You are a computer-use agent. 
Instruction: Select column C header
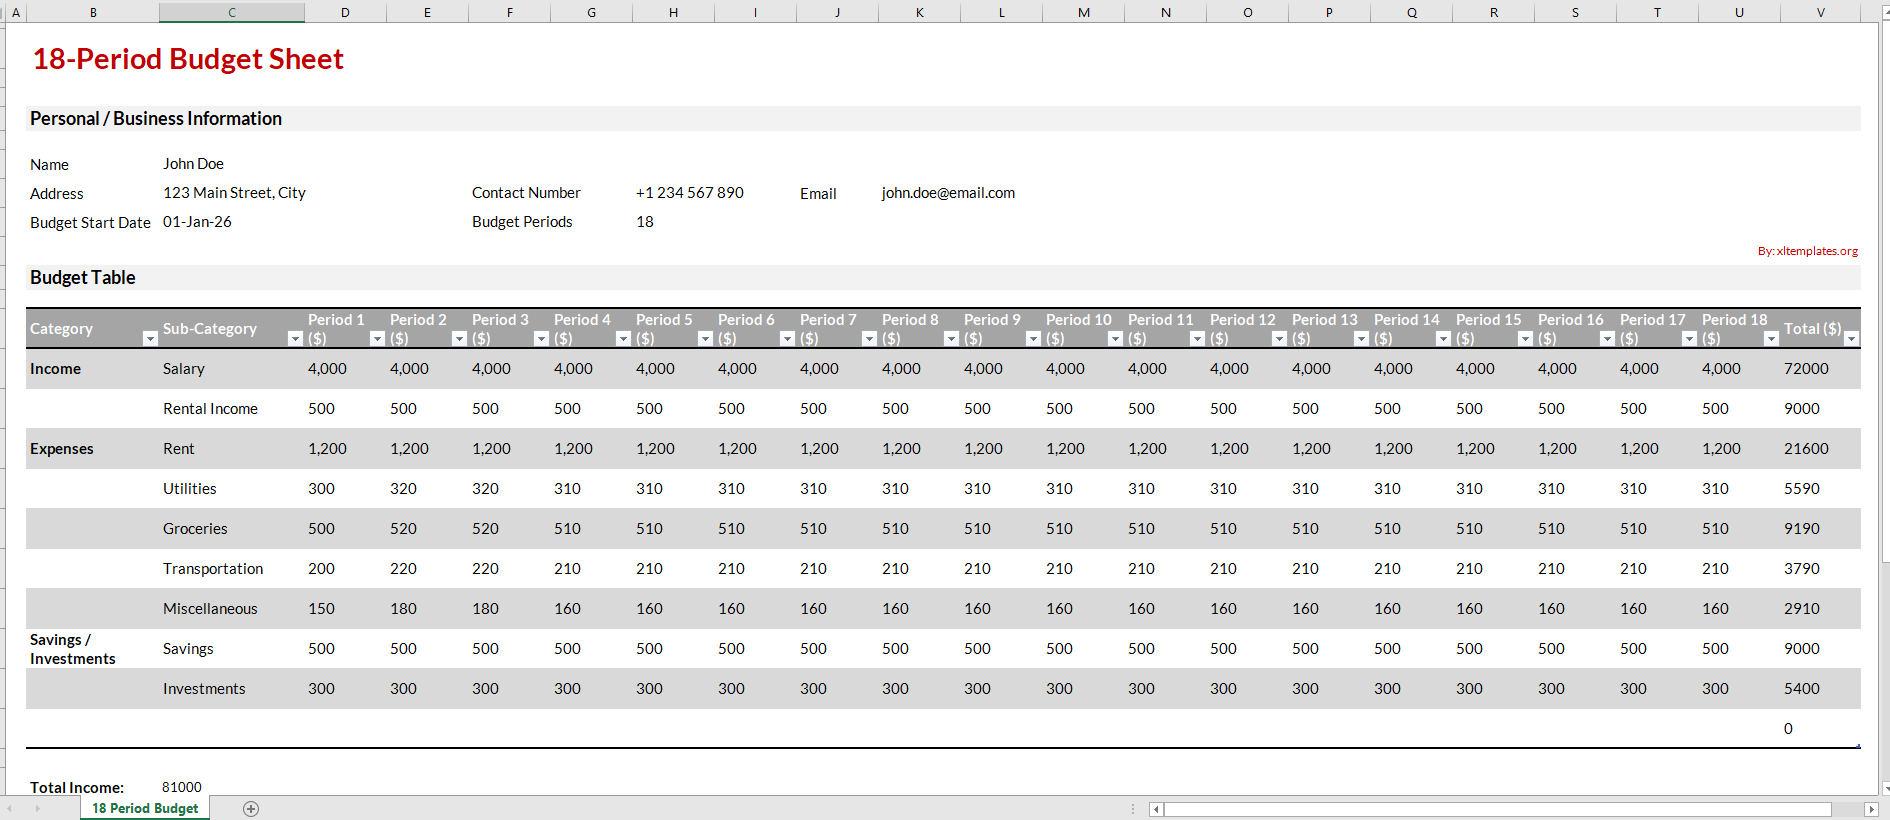pos(232,12)
